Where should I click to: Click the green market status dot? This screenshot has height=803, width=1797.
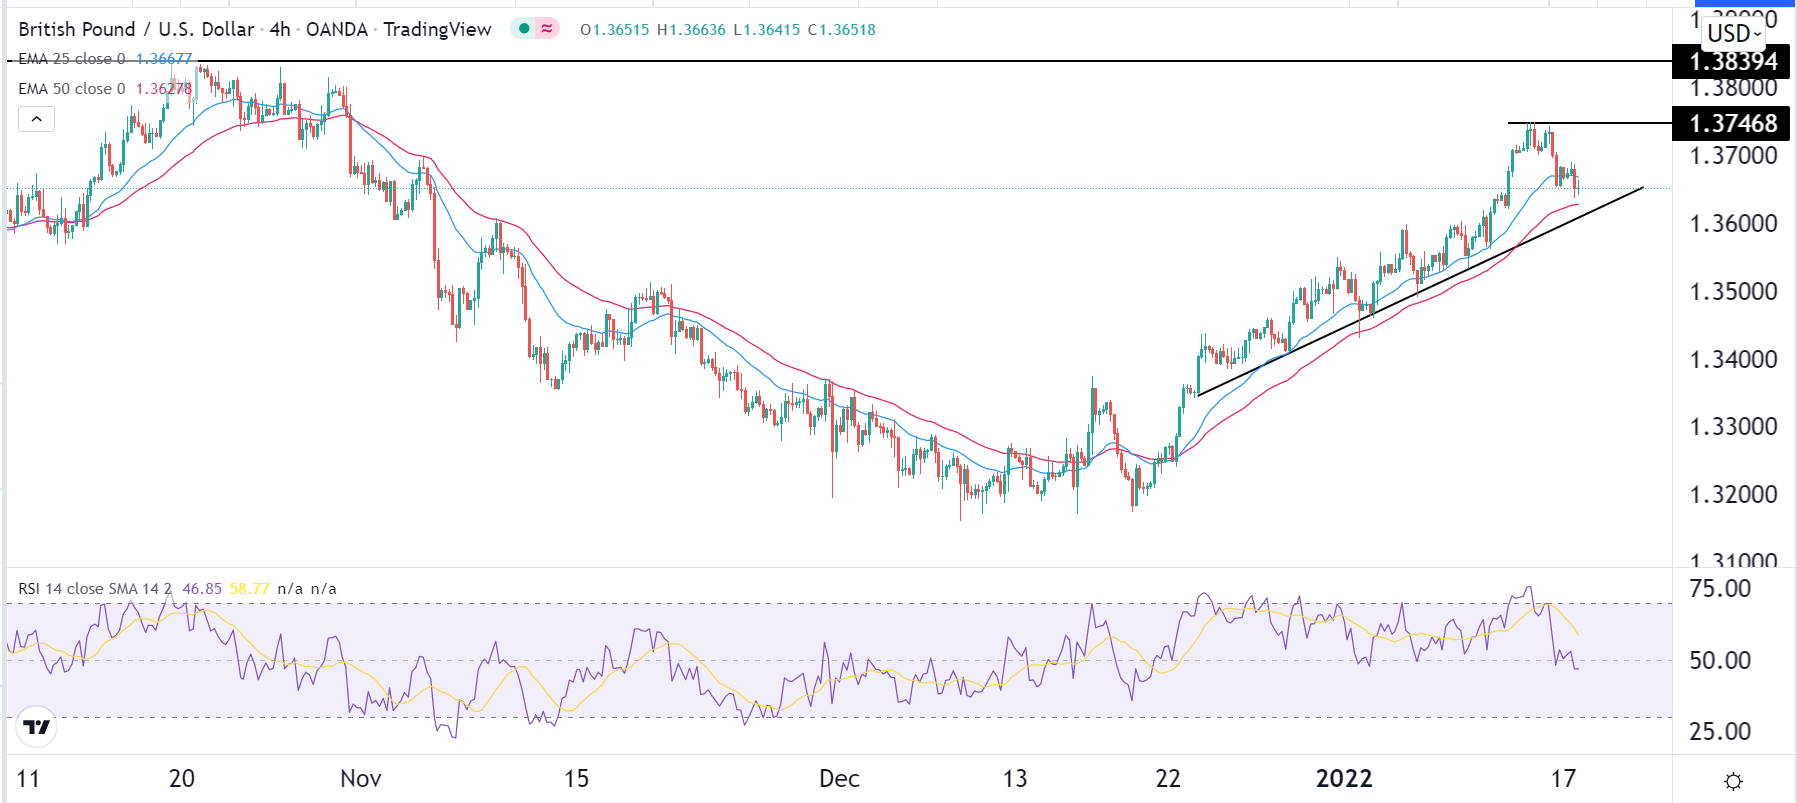coord(524,29)
